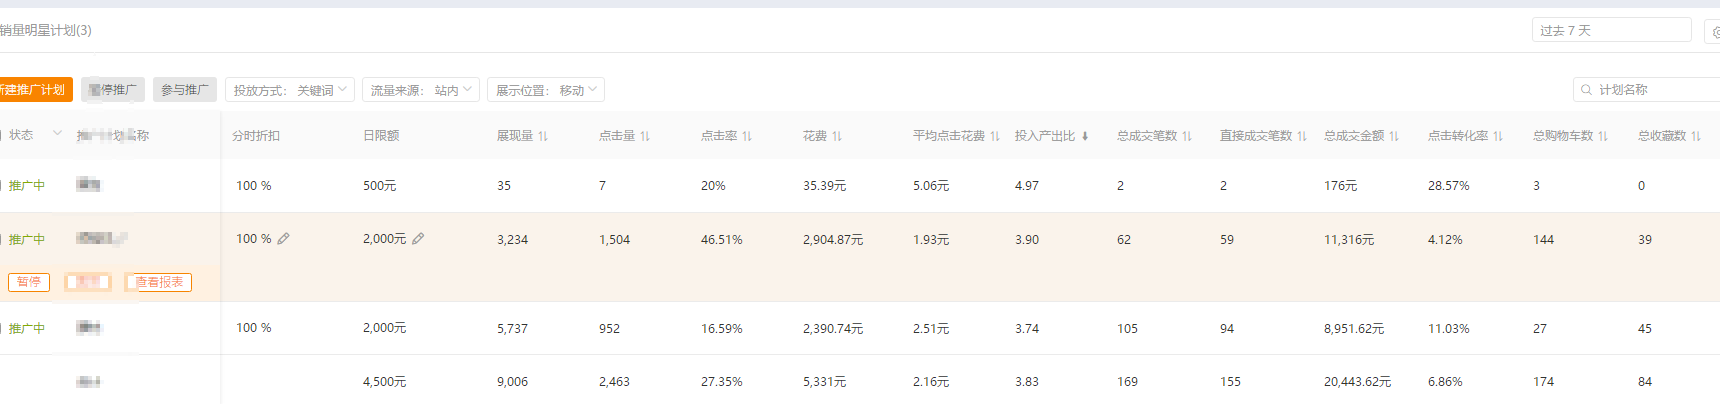Click the 花费 column sort icon

click(x=837, y=136)
